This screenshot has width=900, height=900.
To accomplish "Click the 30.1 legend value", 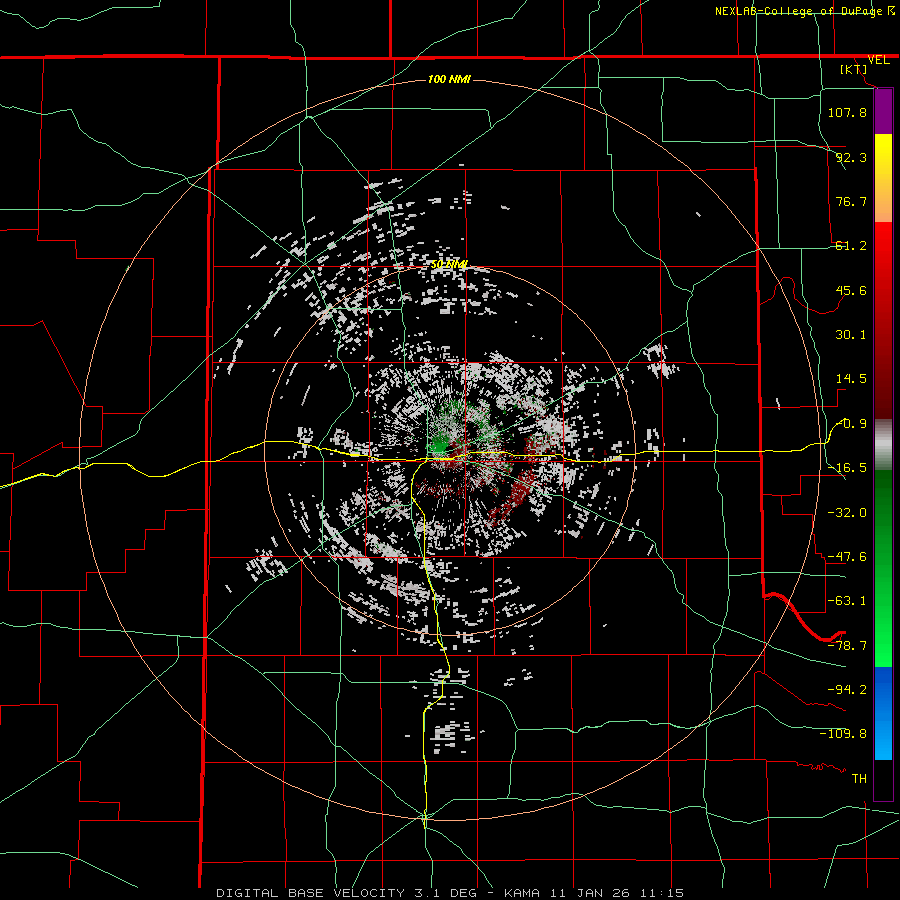I will (851, 335).
